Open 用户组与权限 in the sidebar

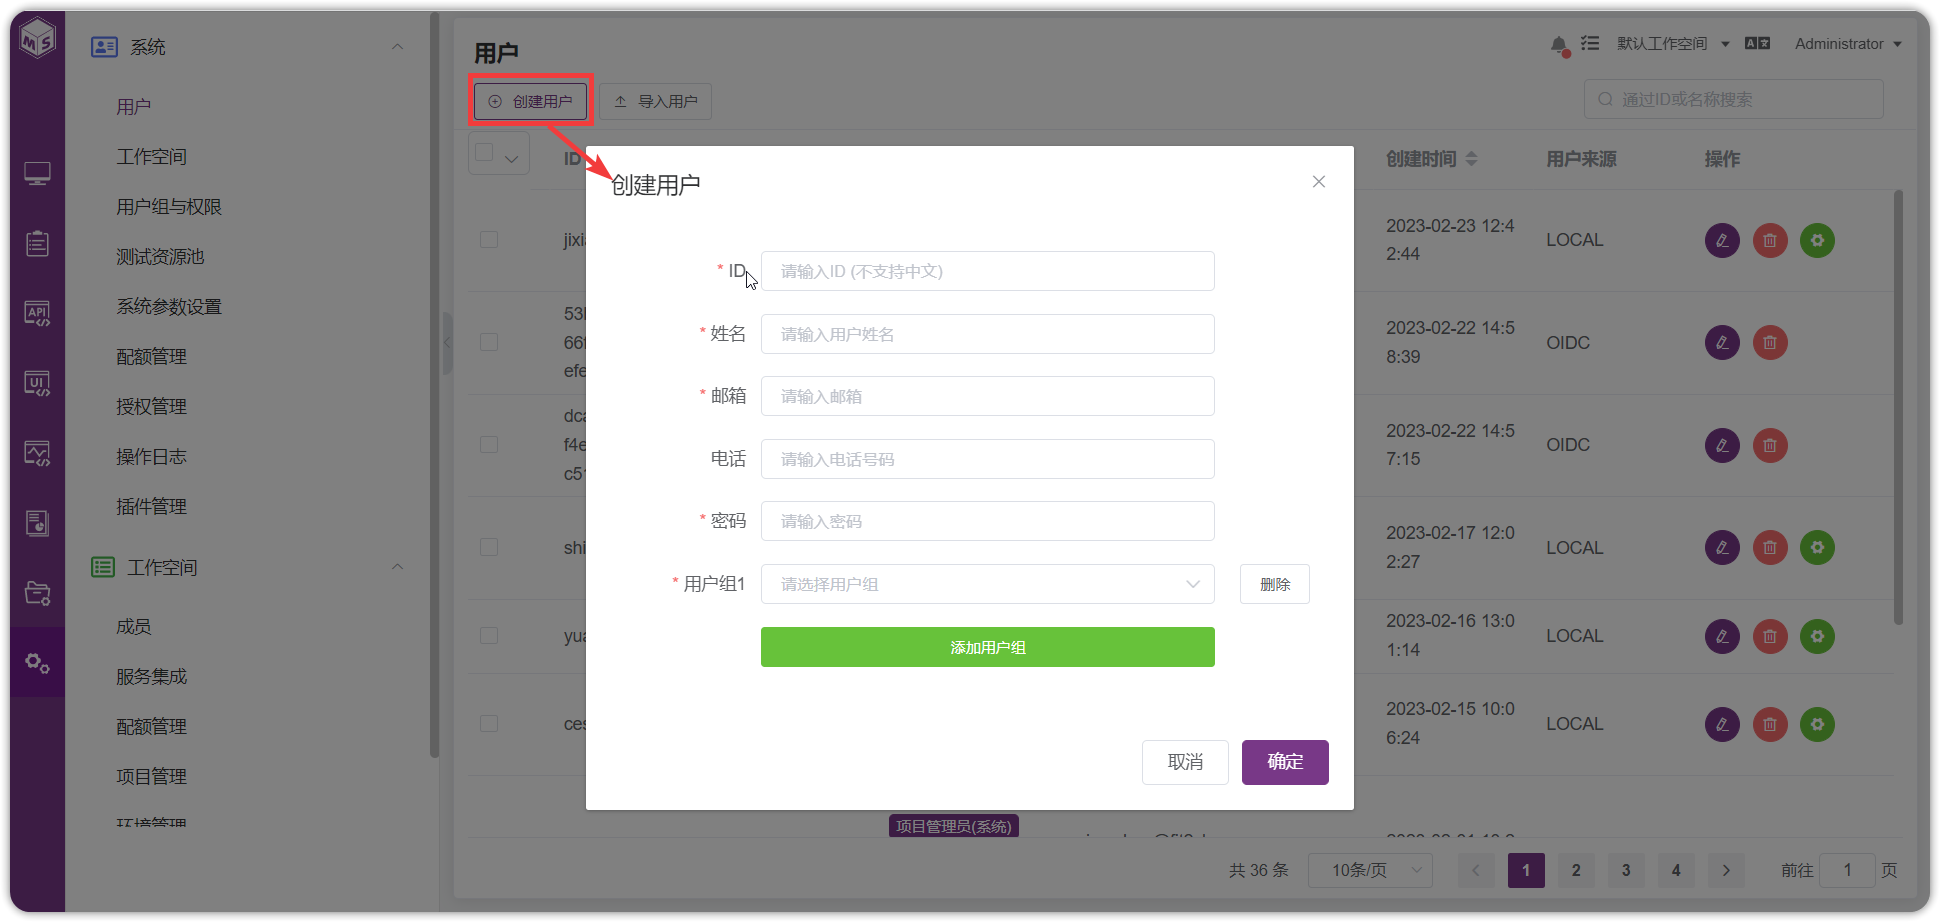coord(169,207)
